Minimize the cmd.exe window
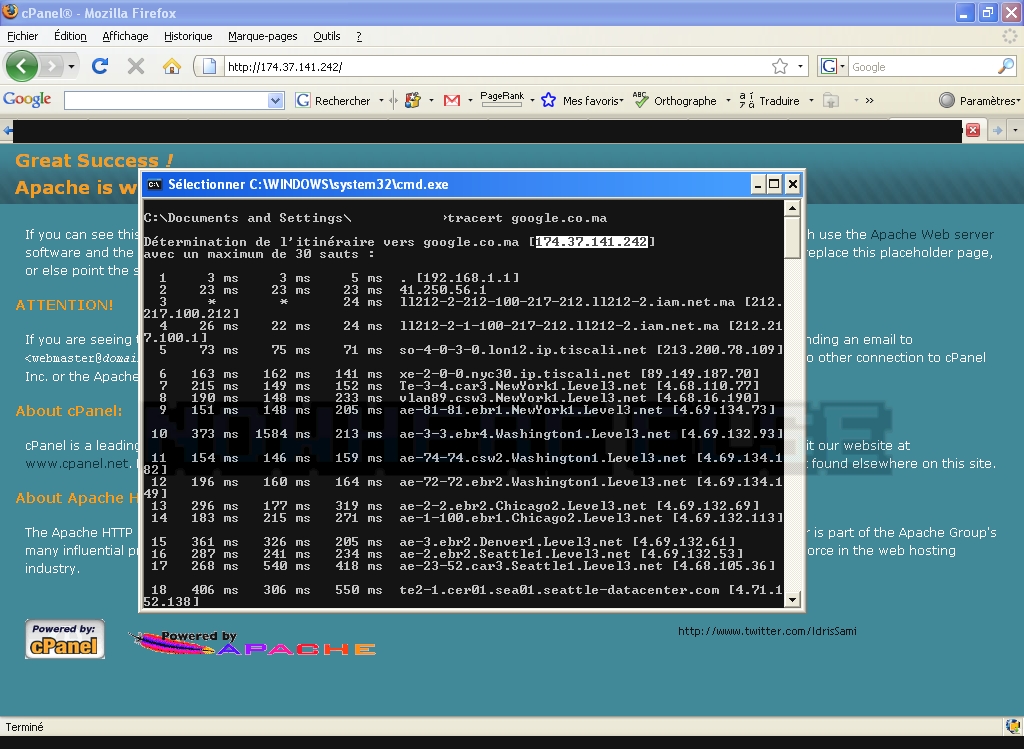 pos(757,185)
